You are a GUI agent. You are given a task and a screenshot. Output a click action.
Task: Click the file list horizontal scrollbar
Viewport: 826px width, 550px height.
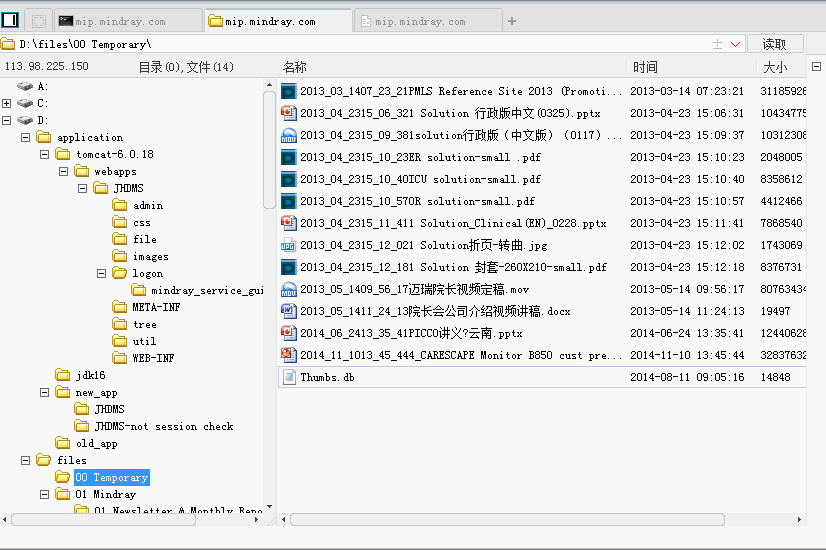(x=507, y=519)
